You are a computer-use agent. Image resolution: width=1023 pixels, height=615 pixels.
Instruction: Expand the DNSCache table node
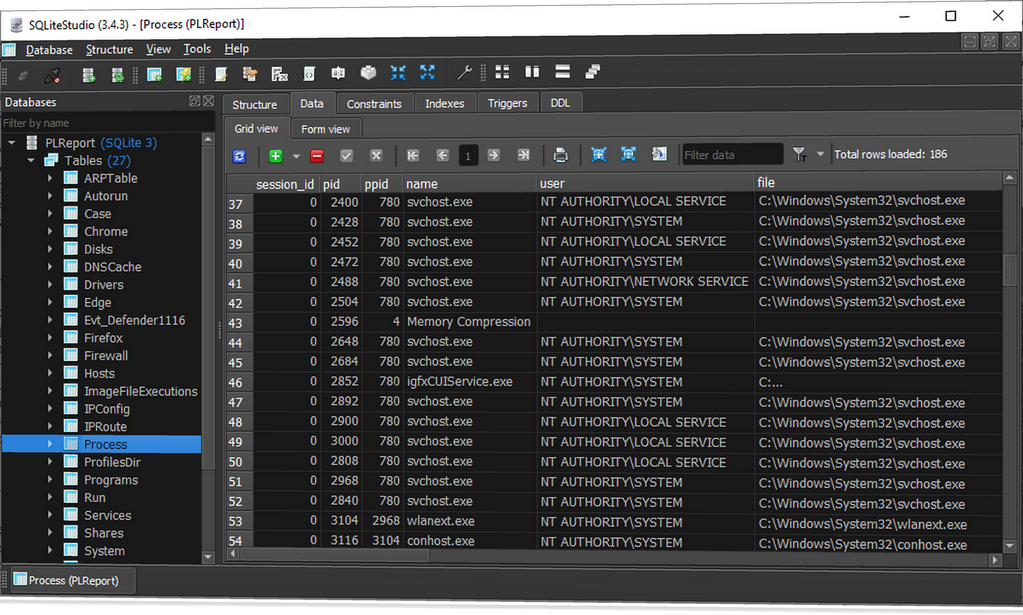[50, 267]
